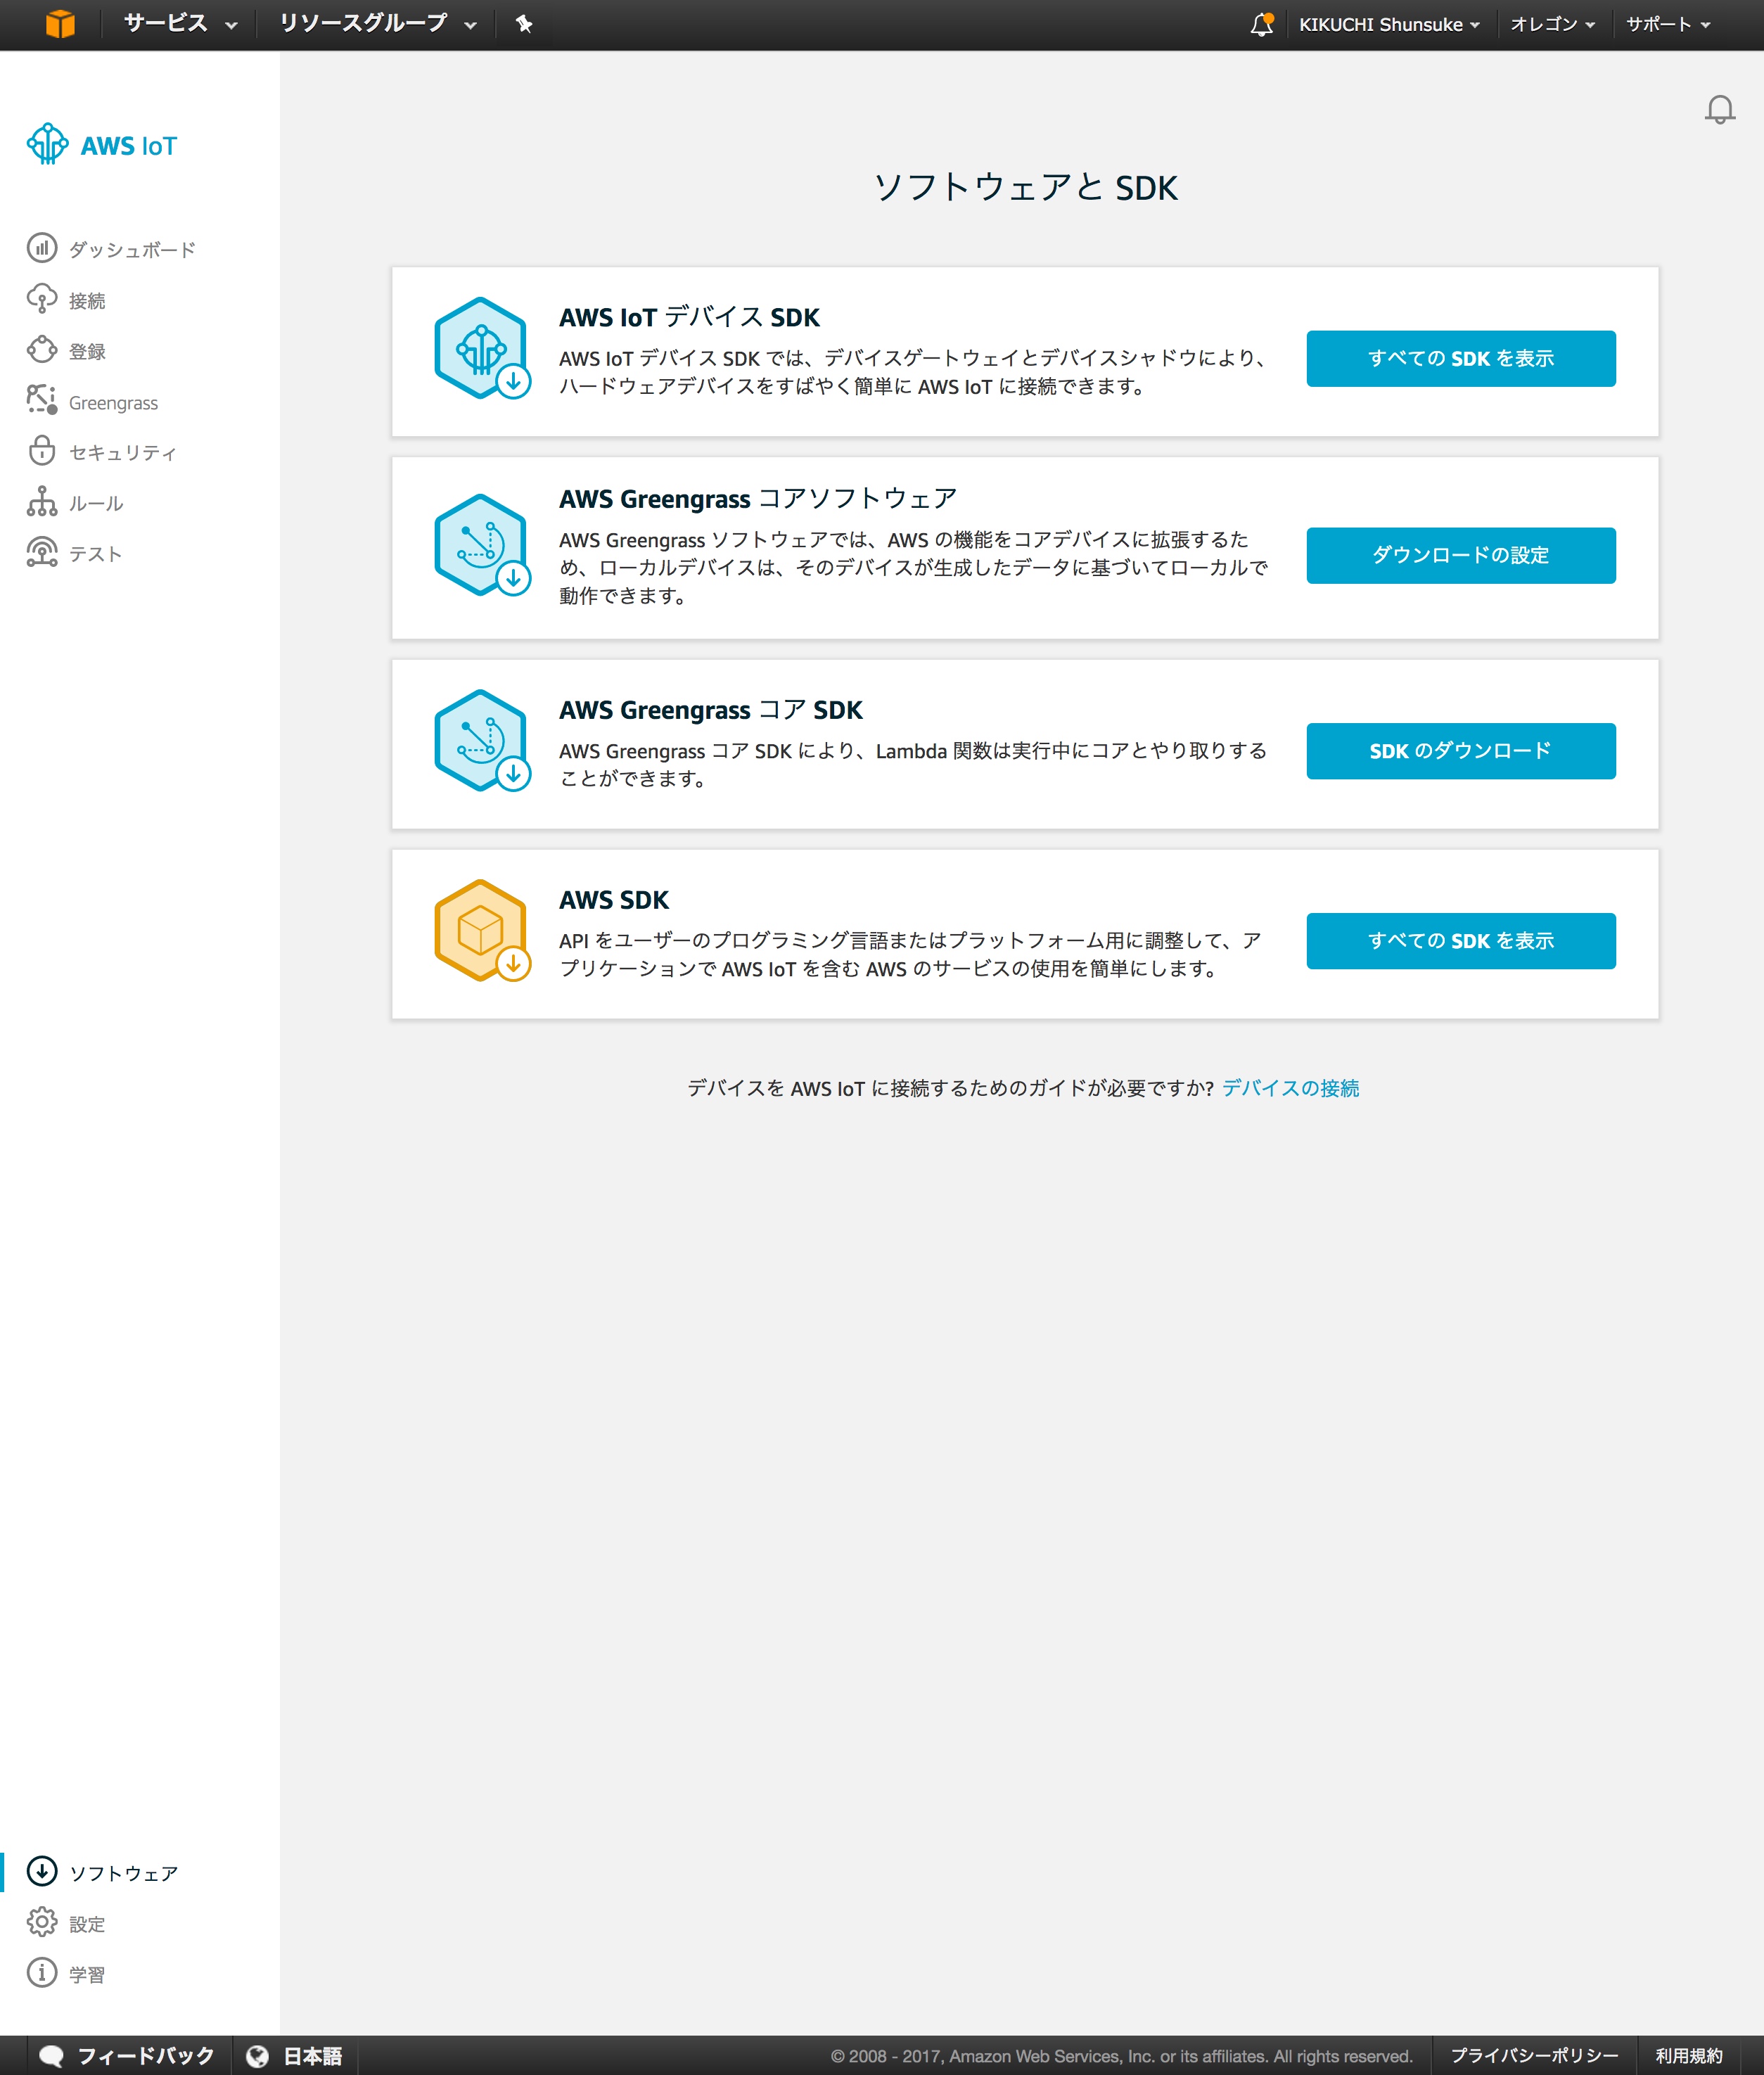The width and height of the screenshot is (1764, 2075).
Task: Open the 接続 sidebar section
Action: [87, 300]
